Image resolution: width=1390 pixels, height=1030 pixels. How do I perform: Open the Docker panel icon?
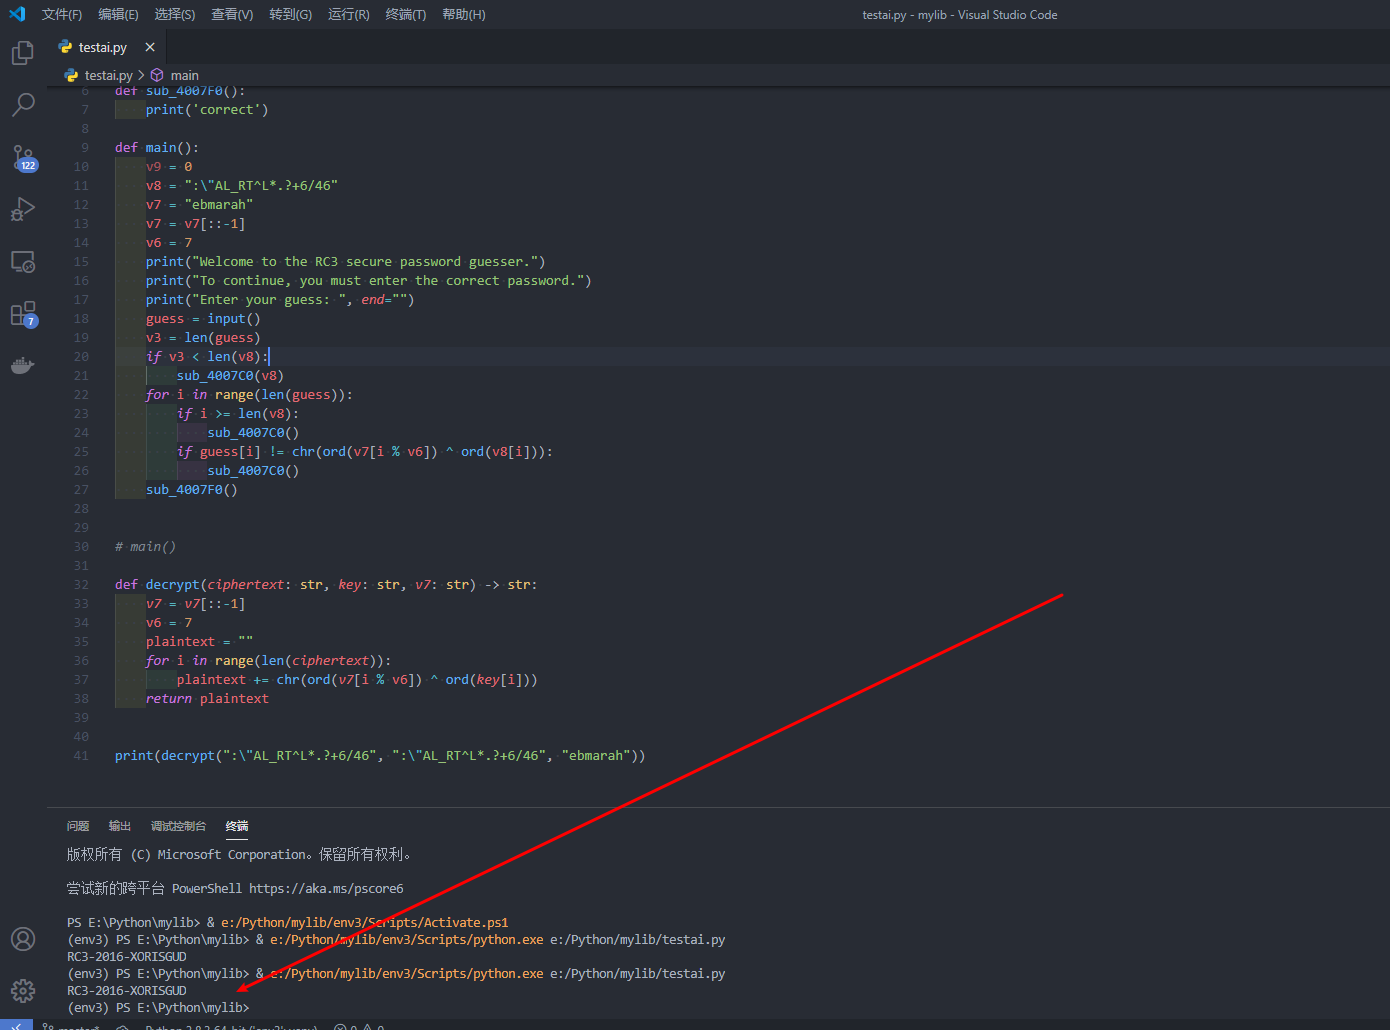pos(22,366)
